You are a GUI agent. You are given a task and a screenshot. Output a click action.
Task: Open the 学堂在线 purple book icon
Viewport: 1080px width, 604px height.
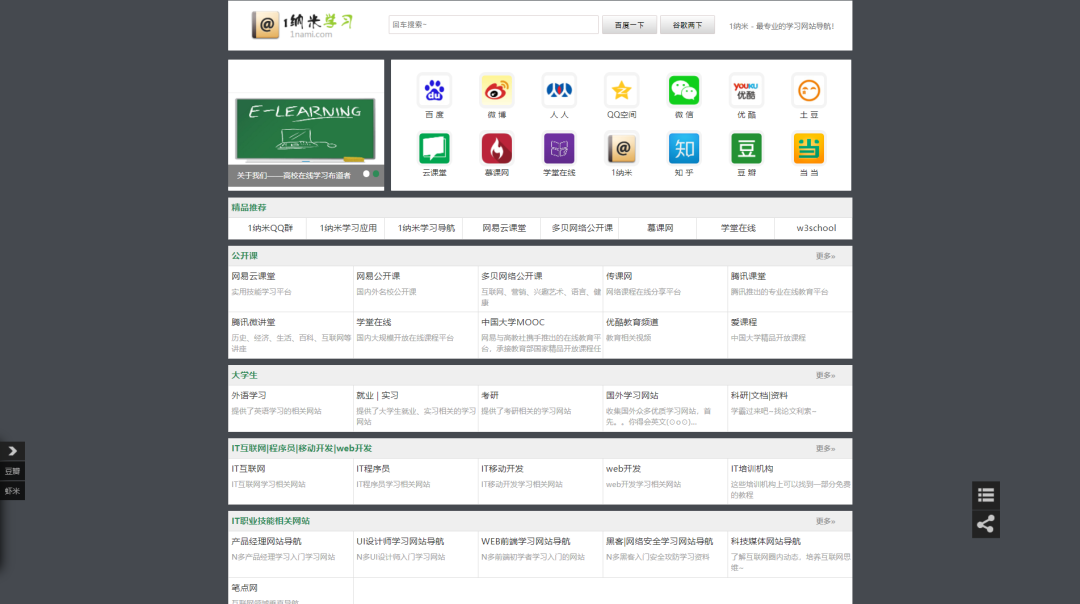click(559, 148)
